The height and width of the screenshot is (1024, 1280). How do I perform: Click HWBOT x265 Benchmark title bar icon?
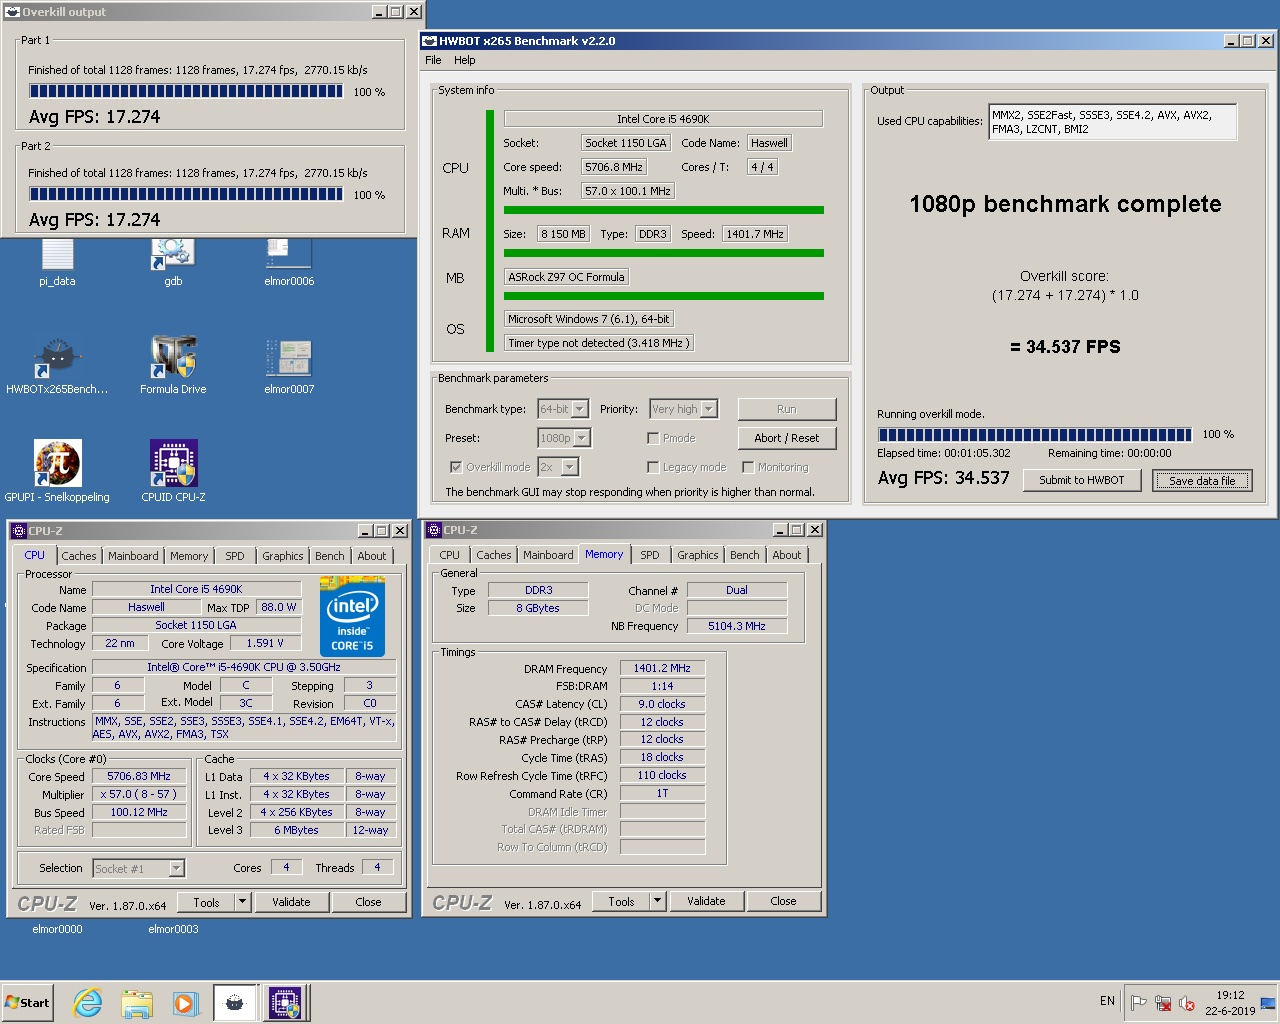[430, 41]
